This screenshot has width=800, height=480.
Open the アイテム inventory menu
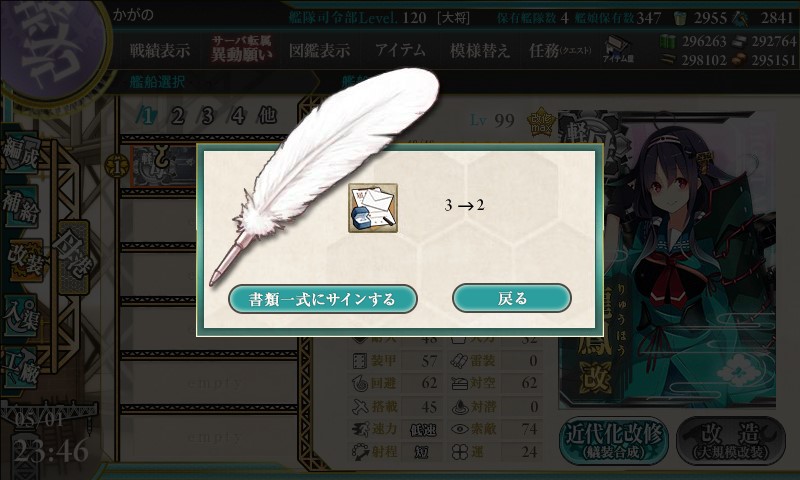(401, 50)
